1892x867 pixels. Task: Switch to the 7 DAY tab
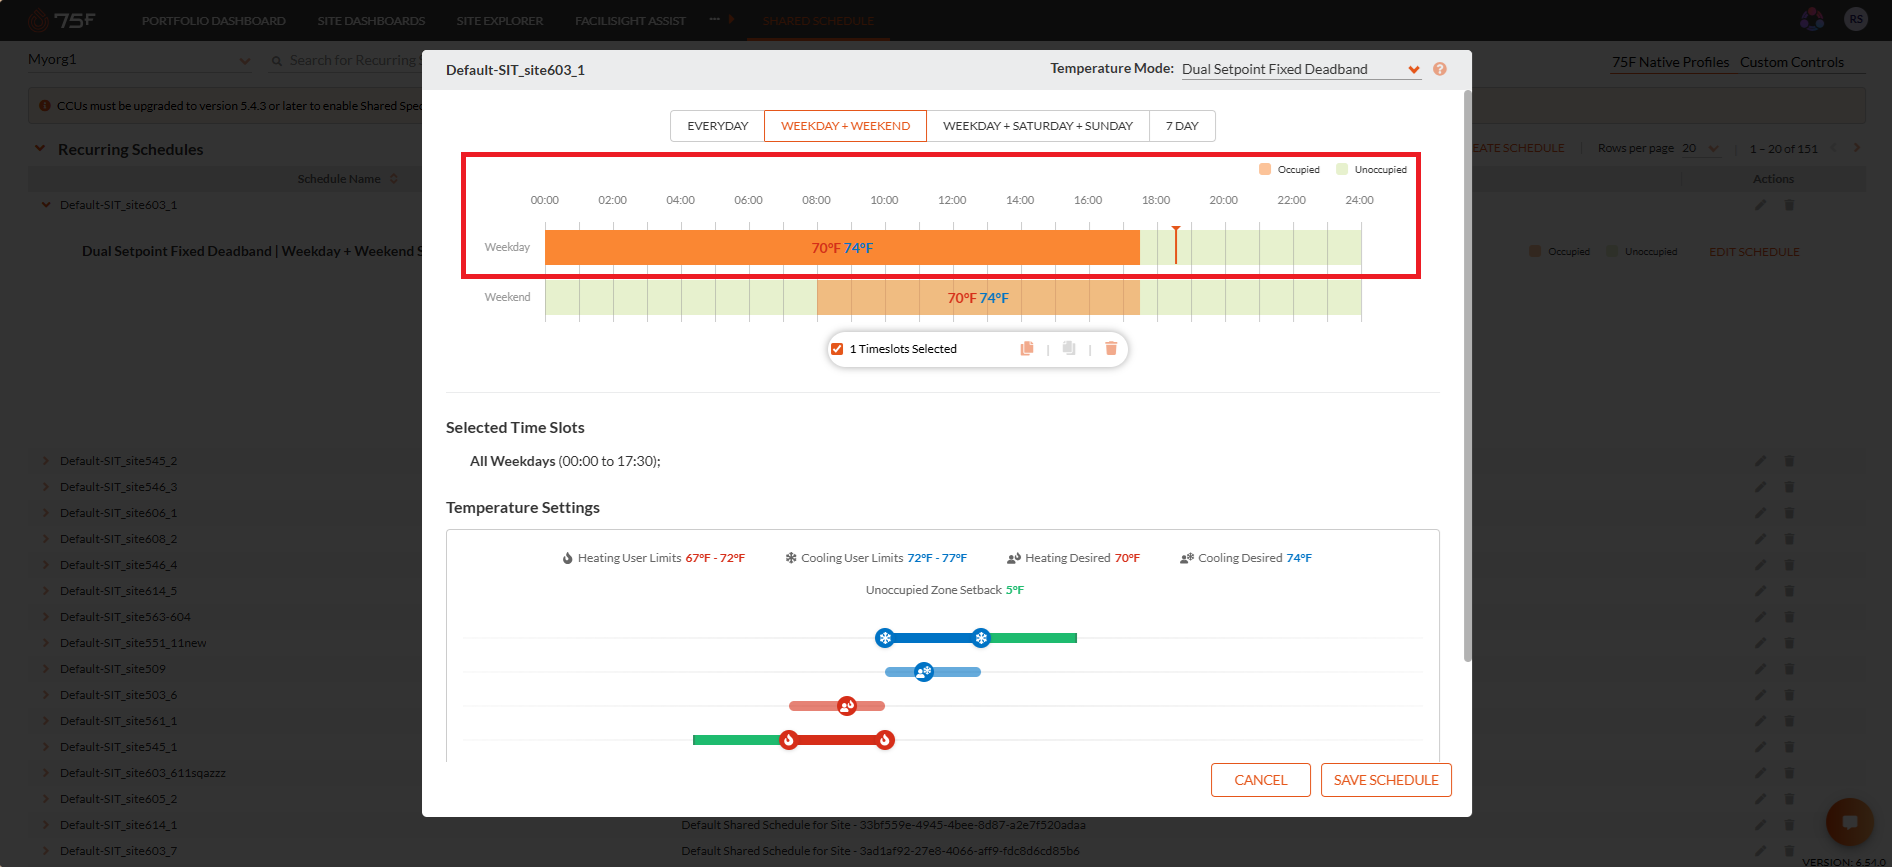(x=1182, y=126)
